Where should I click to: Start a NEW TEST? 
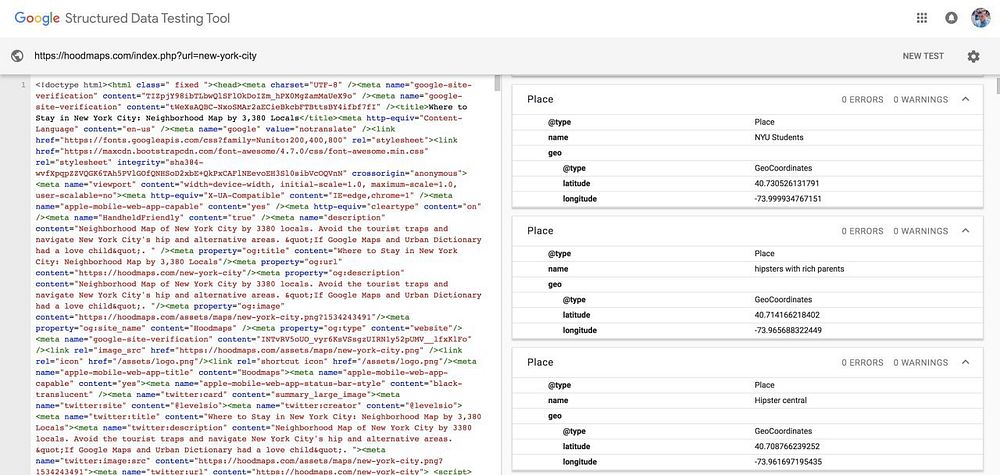click(x=923, y=56)
